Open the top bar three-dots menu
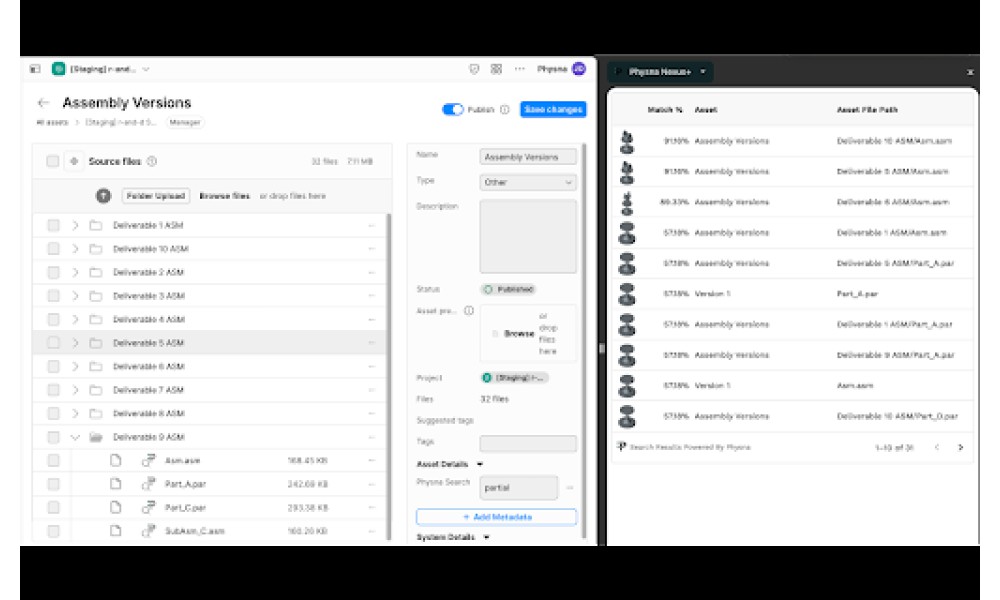The height and width of the screenshot is (600, 1000). point(520,69)
